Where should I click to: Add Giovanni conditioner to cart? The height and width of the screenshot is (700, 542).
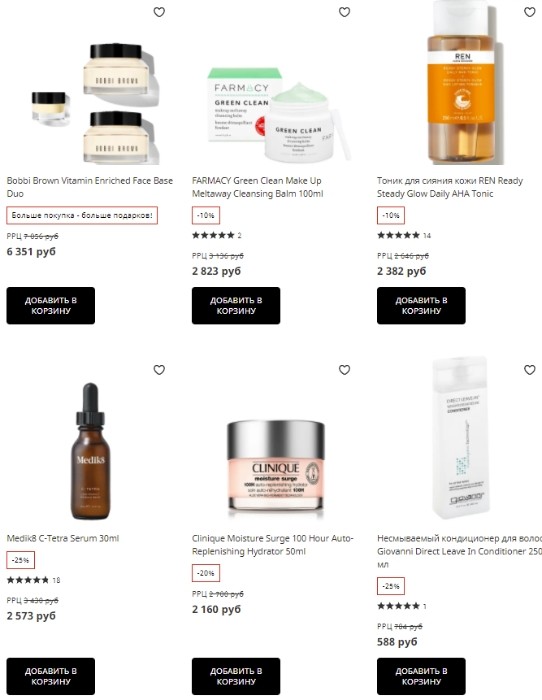pyautogui.click(x=421, y=676)
